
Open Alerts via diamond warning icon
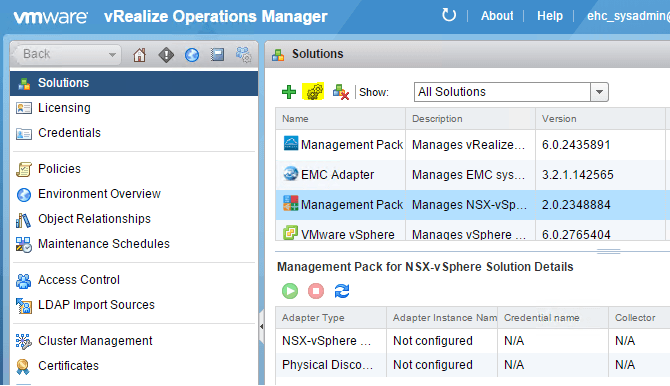point(166,55)
